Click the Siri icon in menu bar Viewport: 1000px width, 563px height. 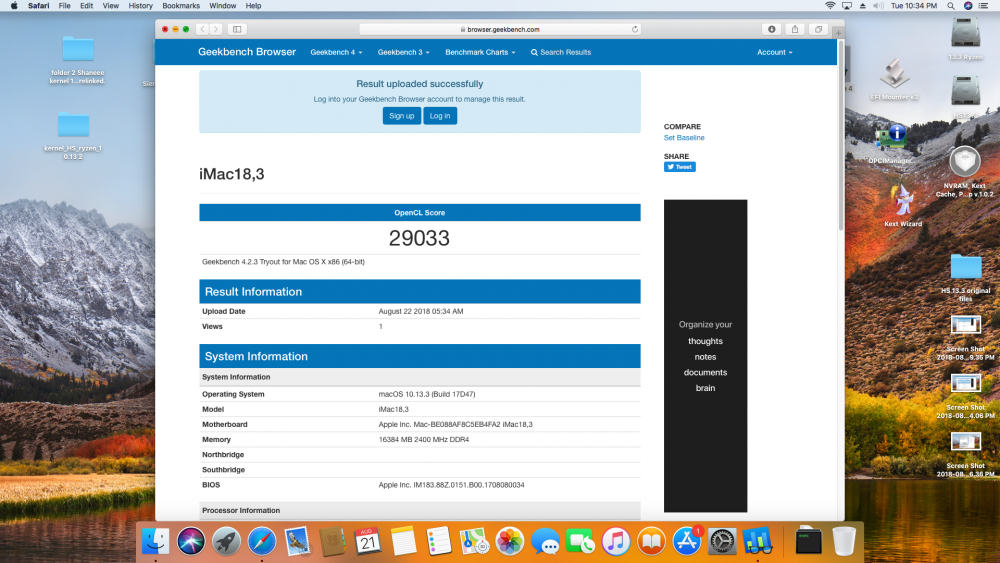[x=968, y=6]
